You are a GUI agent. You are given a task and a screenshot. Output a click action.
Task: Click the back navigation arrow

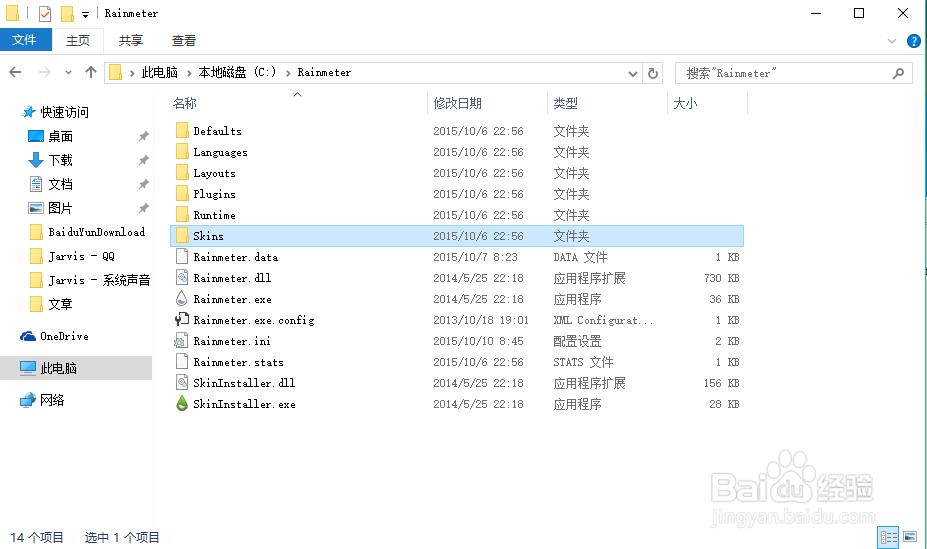(15, 72)
